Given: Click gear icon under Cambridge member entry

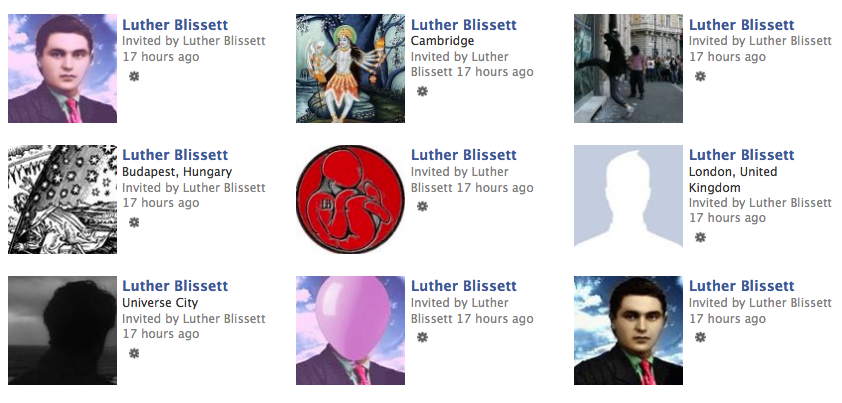Looking at the screenshot, I should pyautogui.click(x=423, y=91).
